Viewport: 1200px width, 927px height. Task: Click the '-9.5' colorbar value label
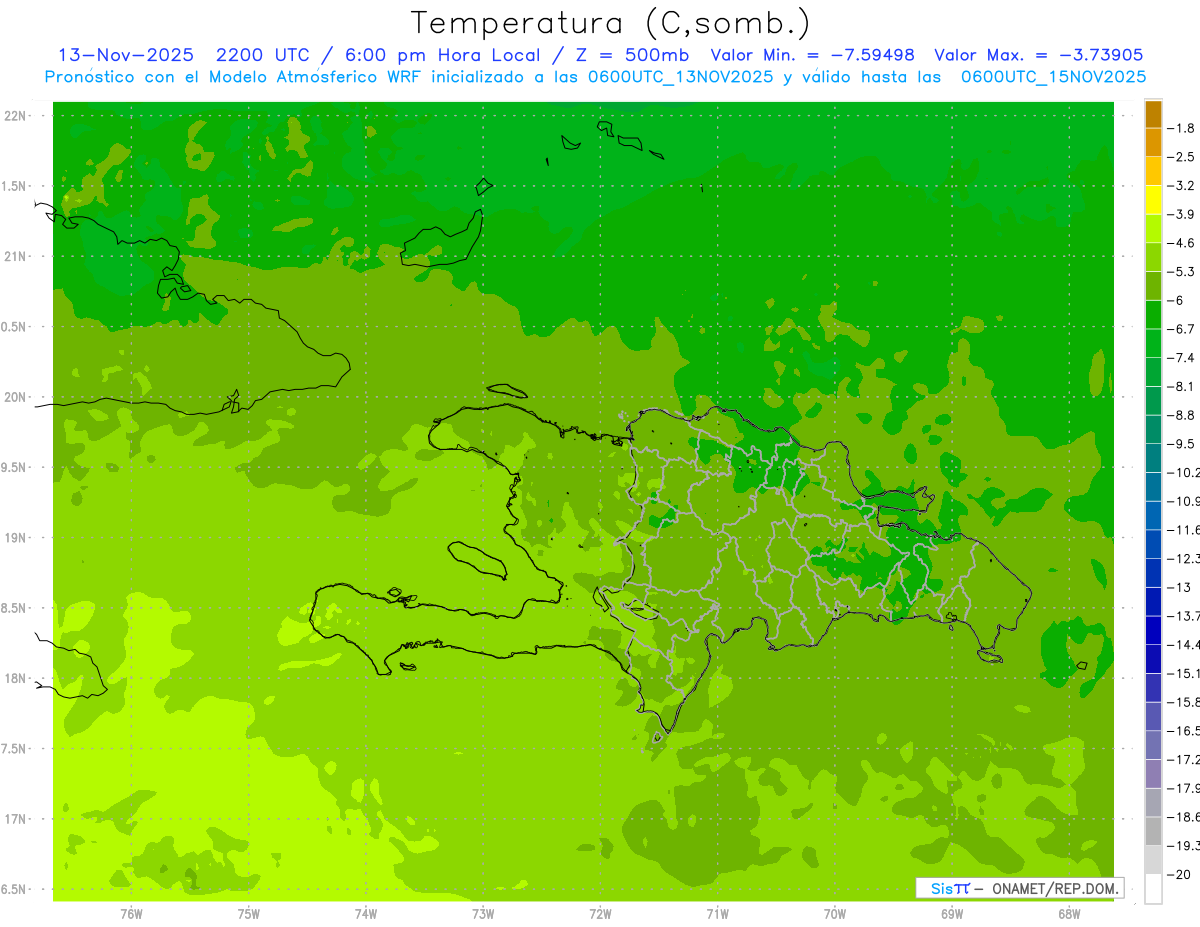point(1181,444)
